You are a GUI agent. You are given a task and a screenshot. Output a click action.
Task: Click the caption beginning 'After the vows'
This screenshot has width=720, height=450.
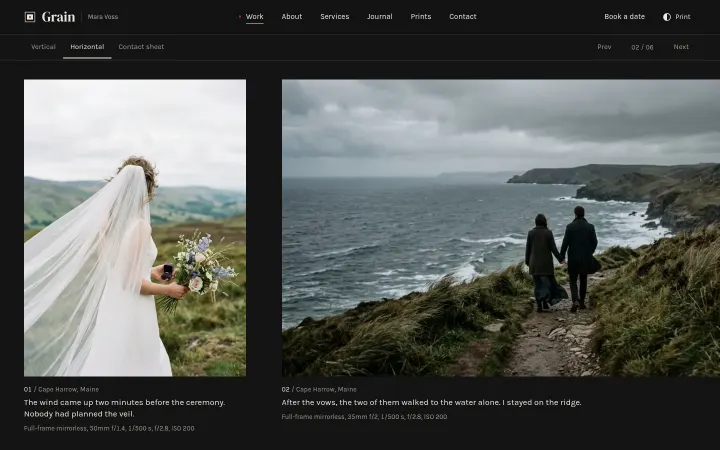(431, 403)
